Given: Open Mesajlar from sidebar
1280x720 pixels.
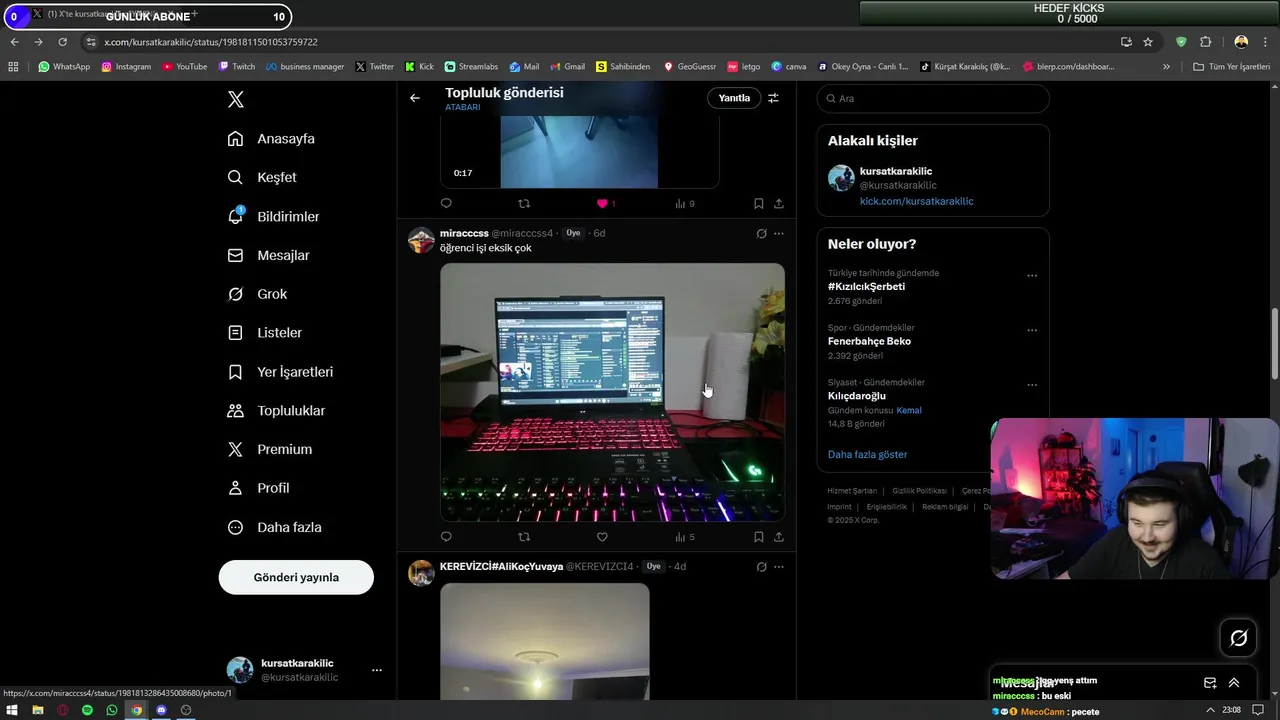Looking at the screenshot, I should 268,255.
